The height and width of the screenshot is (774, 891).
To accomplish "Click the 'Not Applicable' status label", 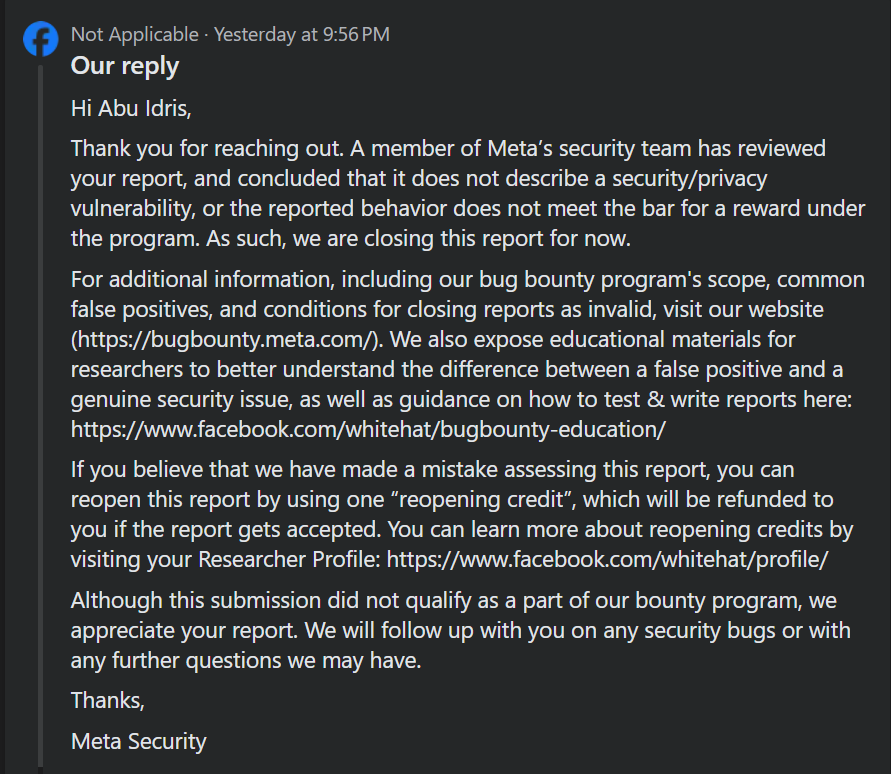I will point(135,35).
